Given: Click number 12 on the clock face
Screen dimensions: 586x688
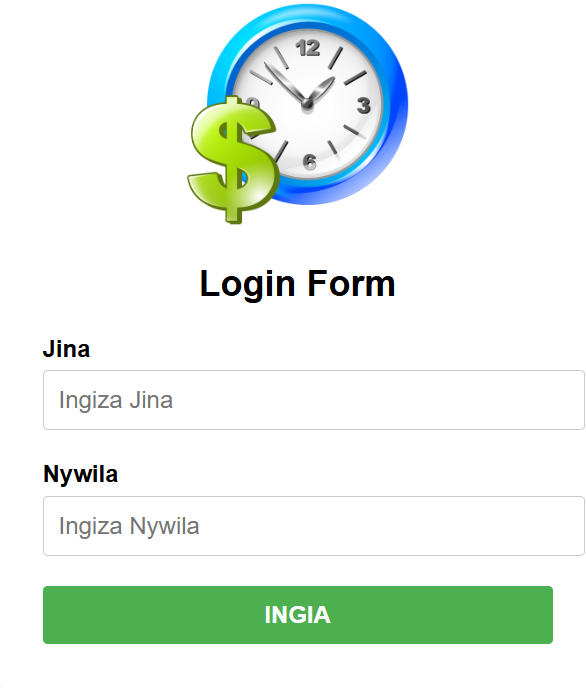Looking at the screenshot, I should tap(308, 48).
